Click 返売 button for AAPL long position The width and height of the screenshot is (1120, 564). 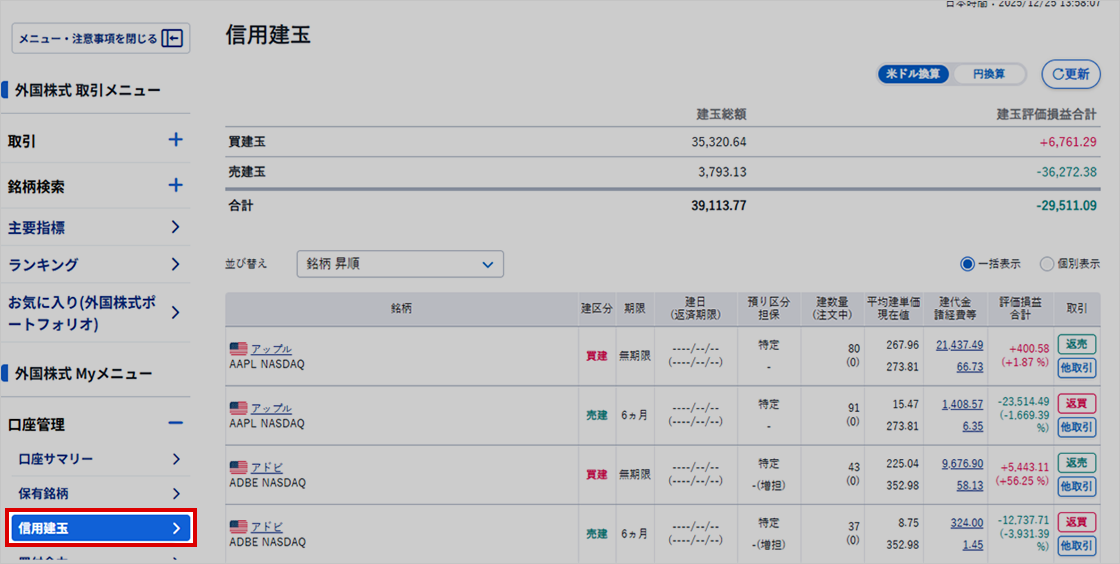1077,345
